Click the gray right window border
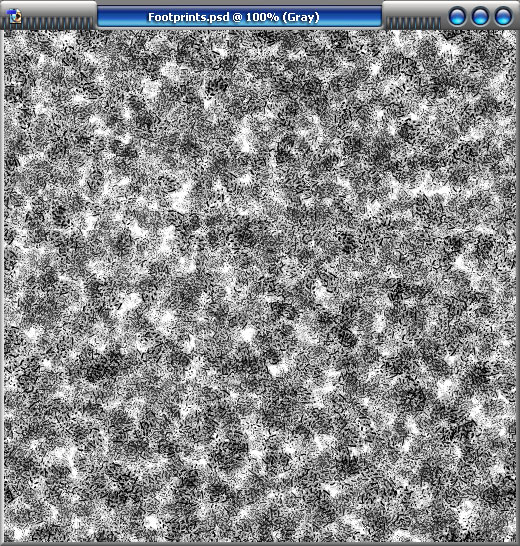Viewport: 520px width, 546px height. point(518,286)
